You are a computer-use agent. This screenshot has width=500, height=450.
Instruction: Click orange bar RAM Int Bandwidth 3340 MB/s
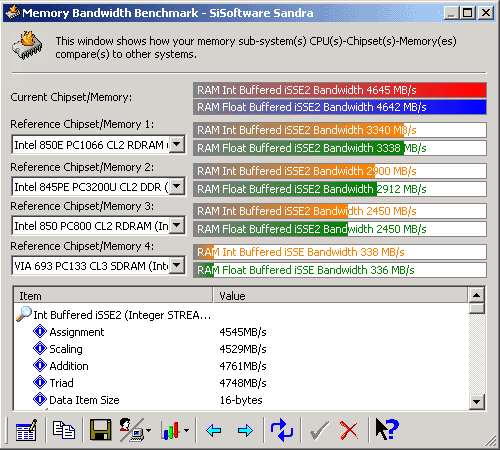[x=340, y=130]
